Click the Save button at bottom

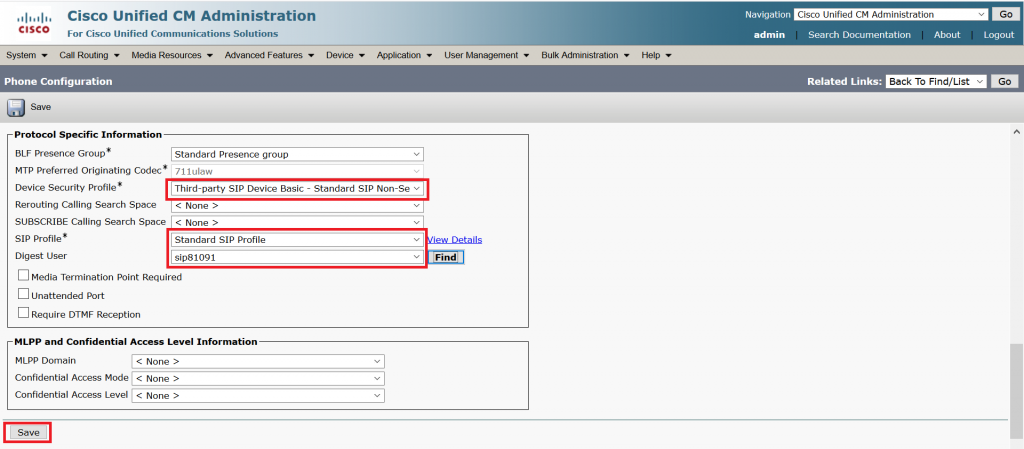click(28, 432)
